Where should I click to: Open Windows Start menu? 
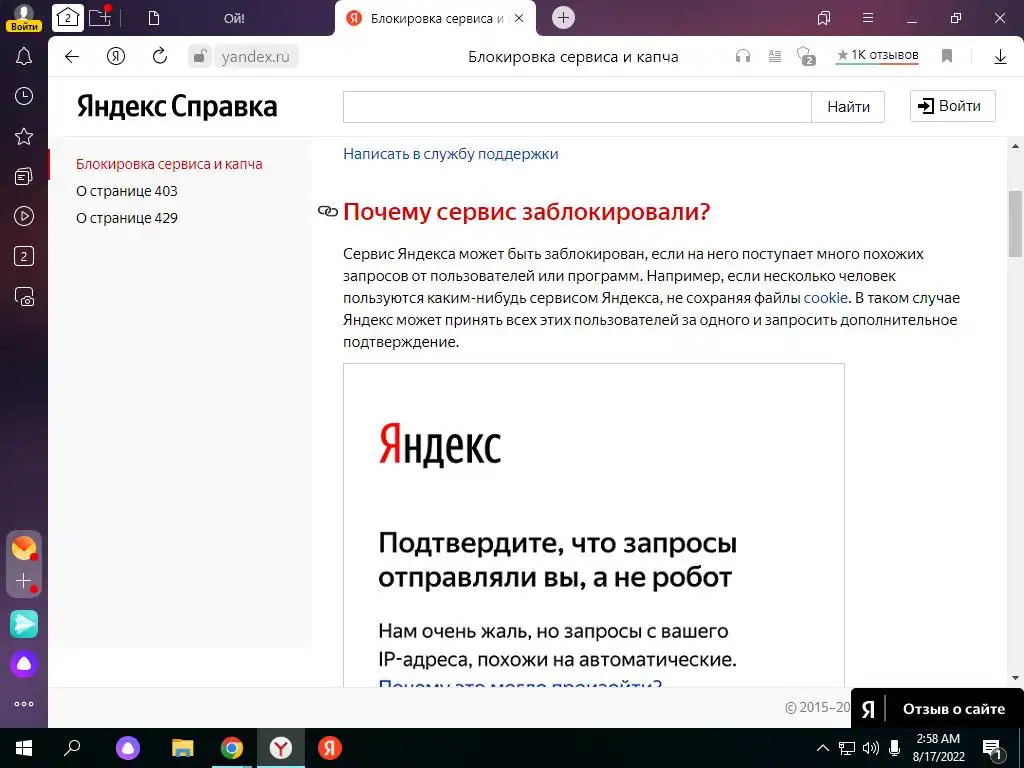(x=24, y=748)
